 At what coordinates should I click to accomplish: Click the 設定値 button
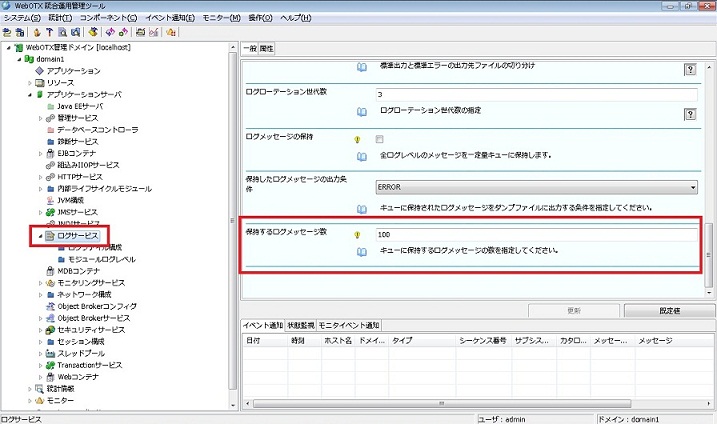[669, 311]
